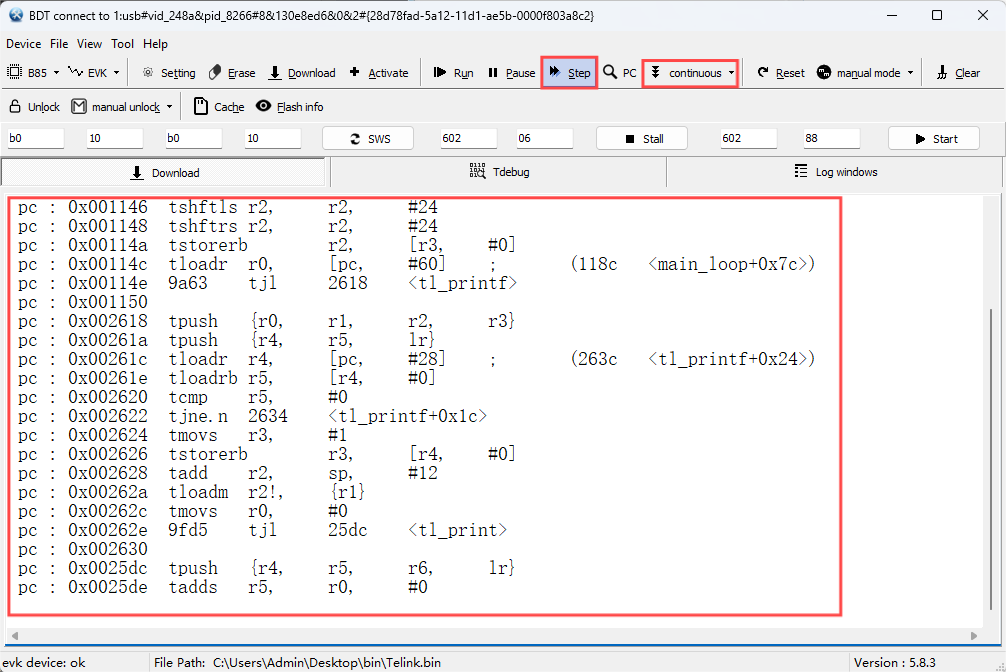
Task: Open Setting from the toolbar
Action: coord(169,73)
